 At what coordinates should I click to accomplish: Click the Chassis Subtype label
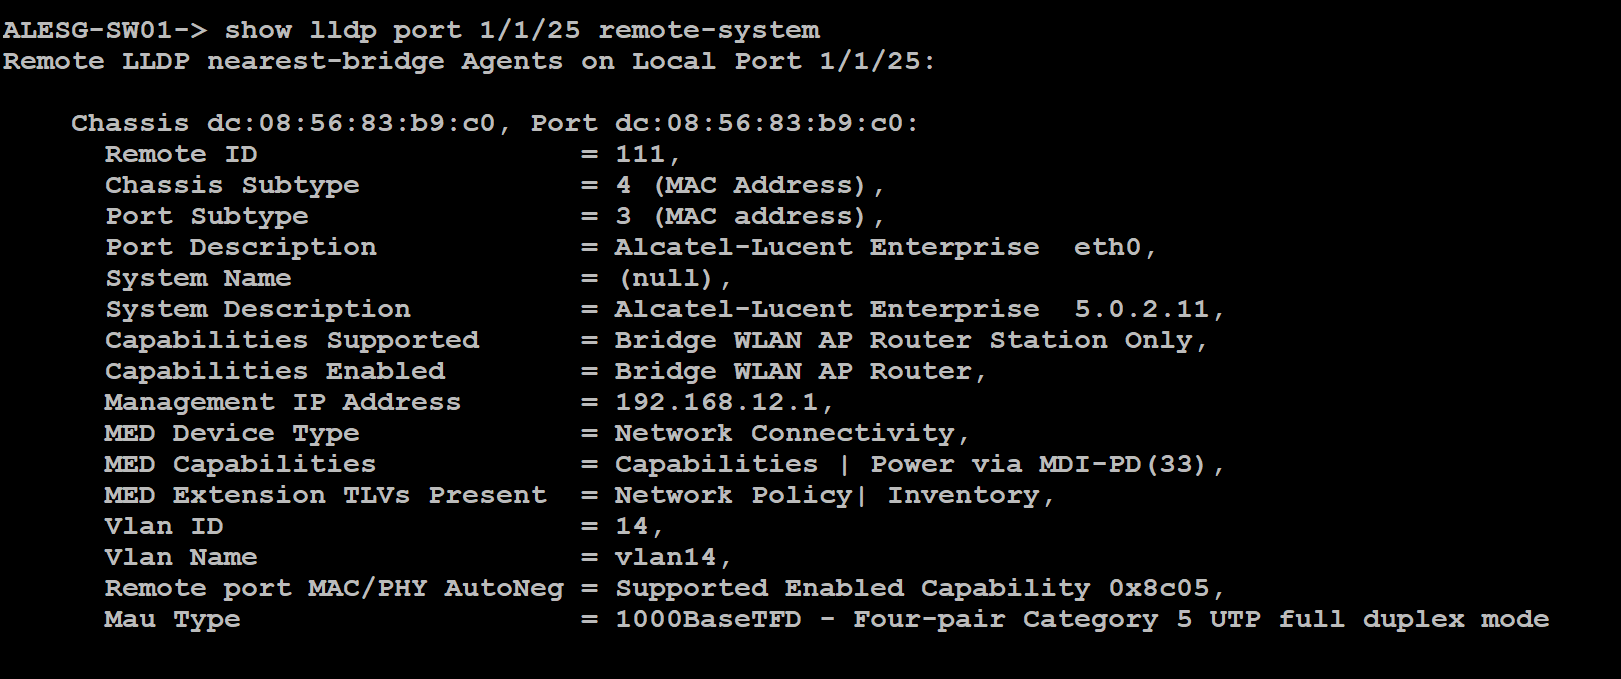tap(232, 185)
